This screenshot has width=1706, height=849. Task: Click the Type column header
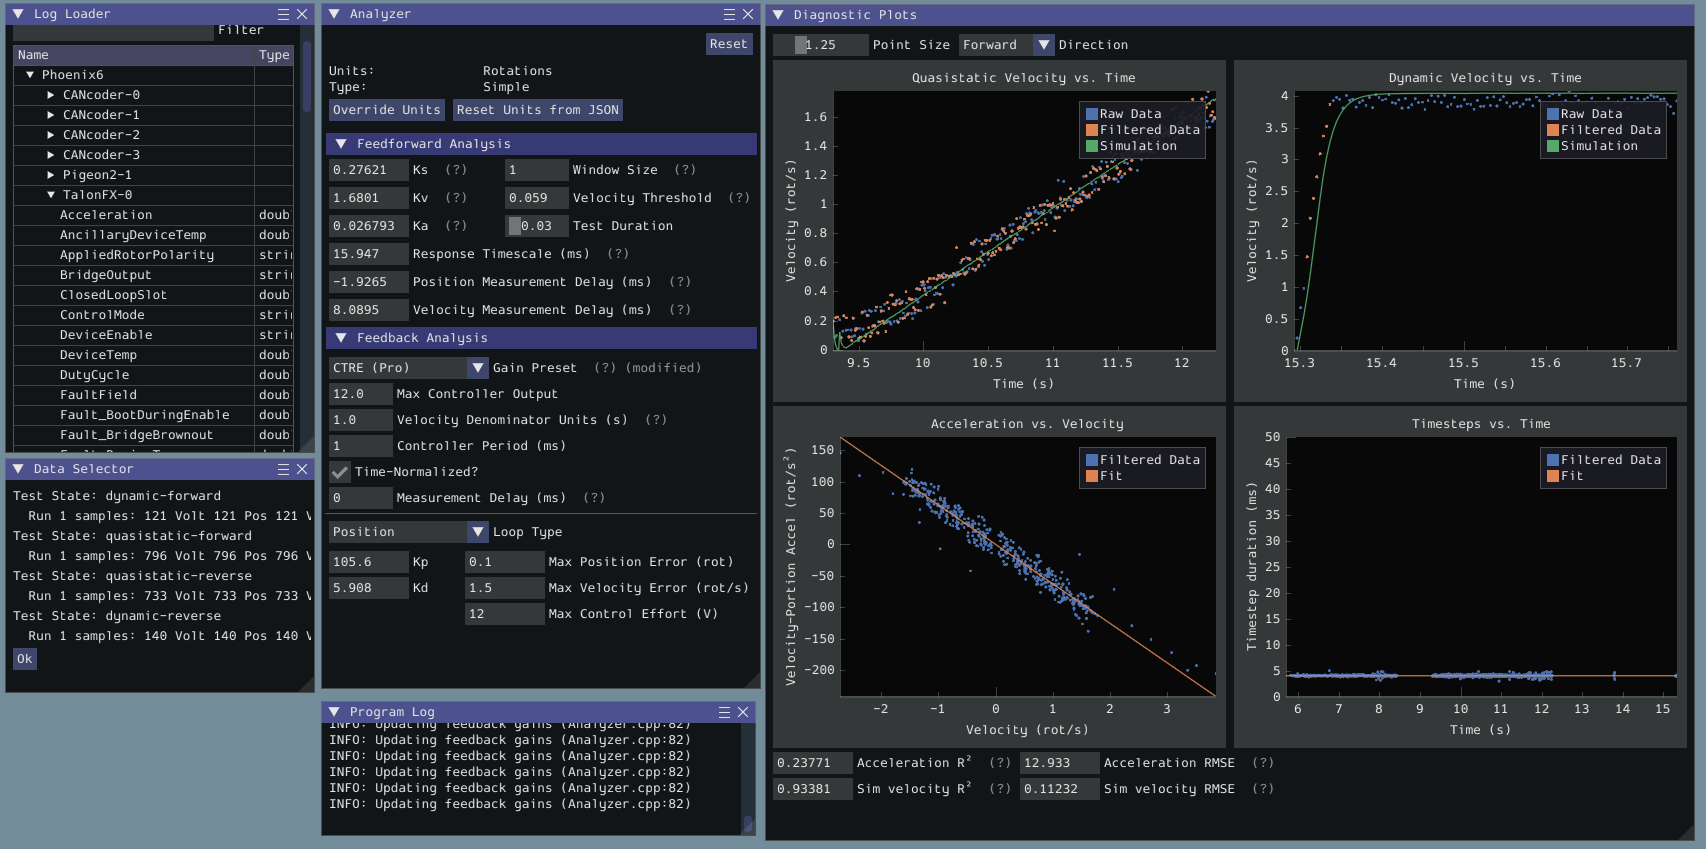pyautogui.click(x=274, y=55)
